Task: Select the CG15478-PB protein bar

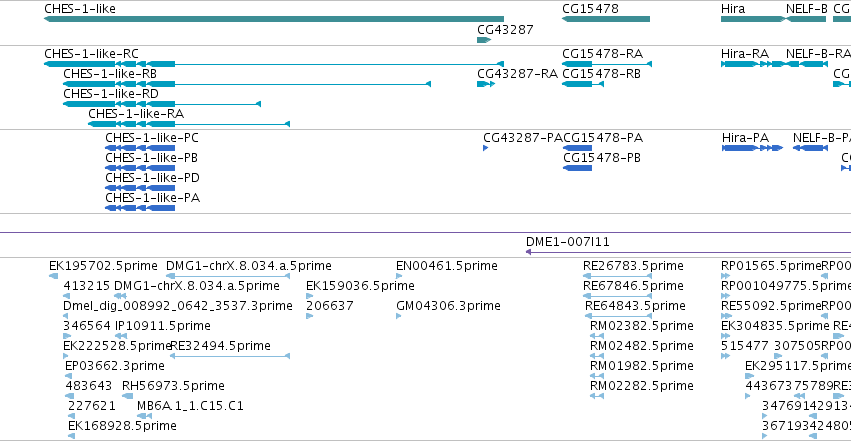Action: click(577, 168)
